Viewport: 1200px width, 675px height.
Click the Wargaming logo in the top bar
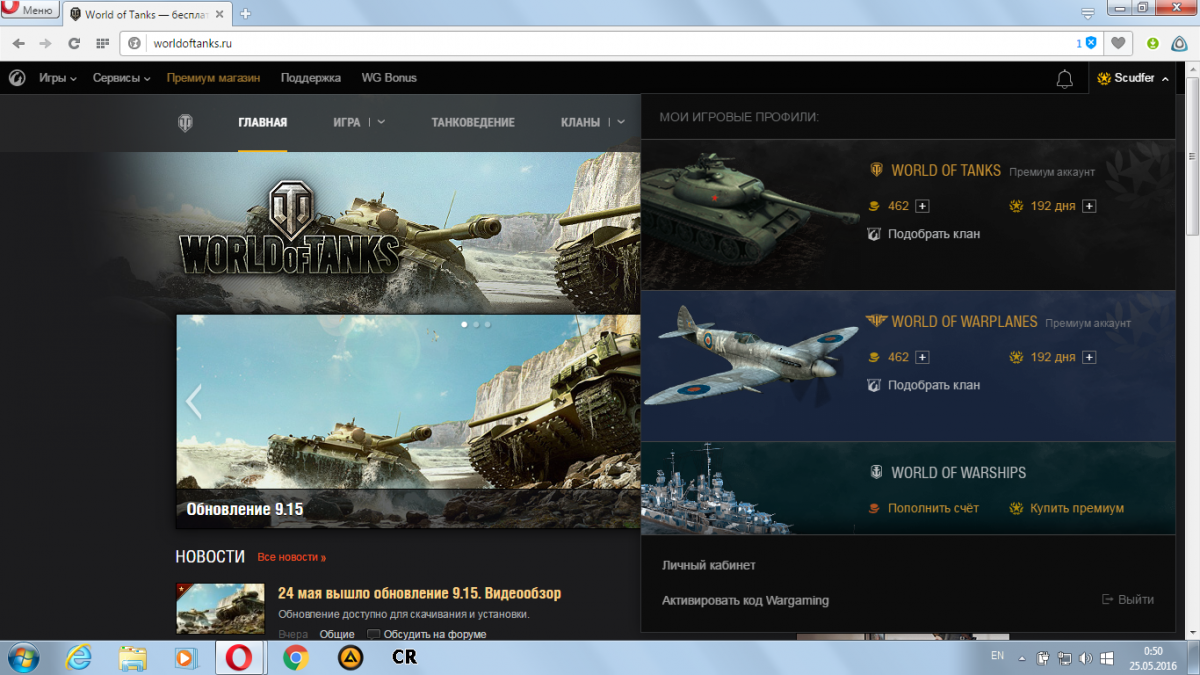click(17, 78)
